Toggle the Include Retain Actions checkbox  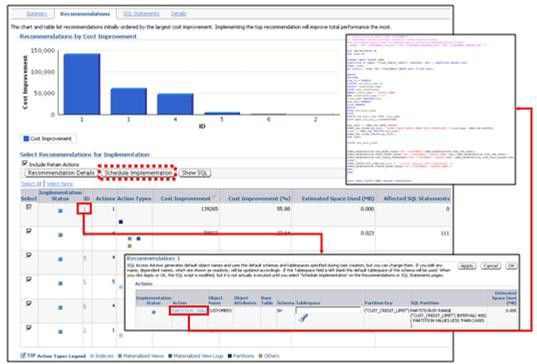pyautogui.click(x=25, y=163)
